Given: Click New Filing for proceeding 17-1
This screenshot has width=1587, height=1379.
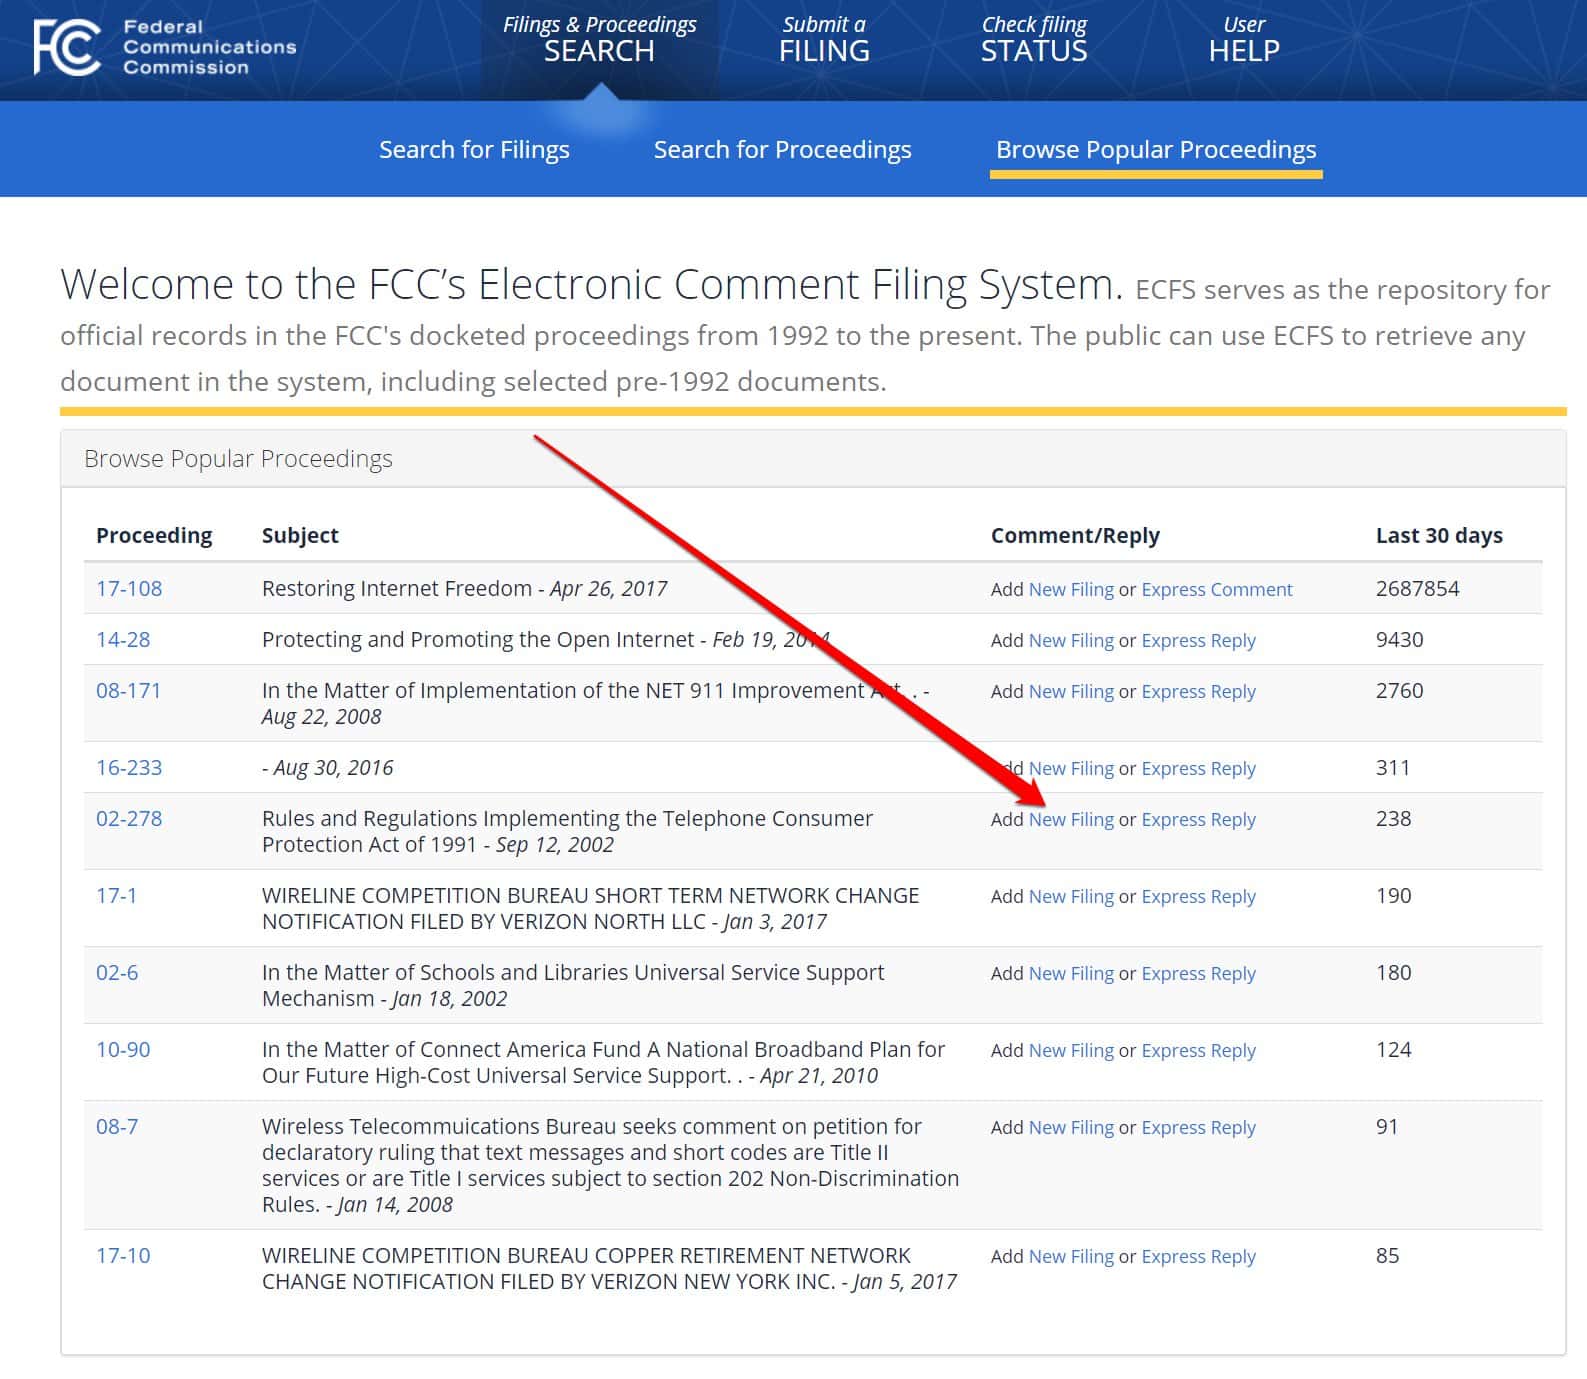Looking at the screenshot, I should [x=1071, y=897].
